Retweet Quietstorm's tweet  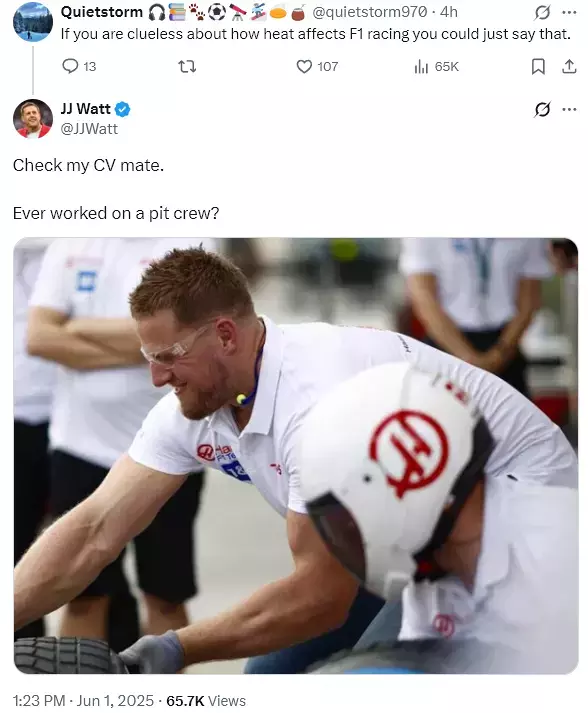pos(187,67)
